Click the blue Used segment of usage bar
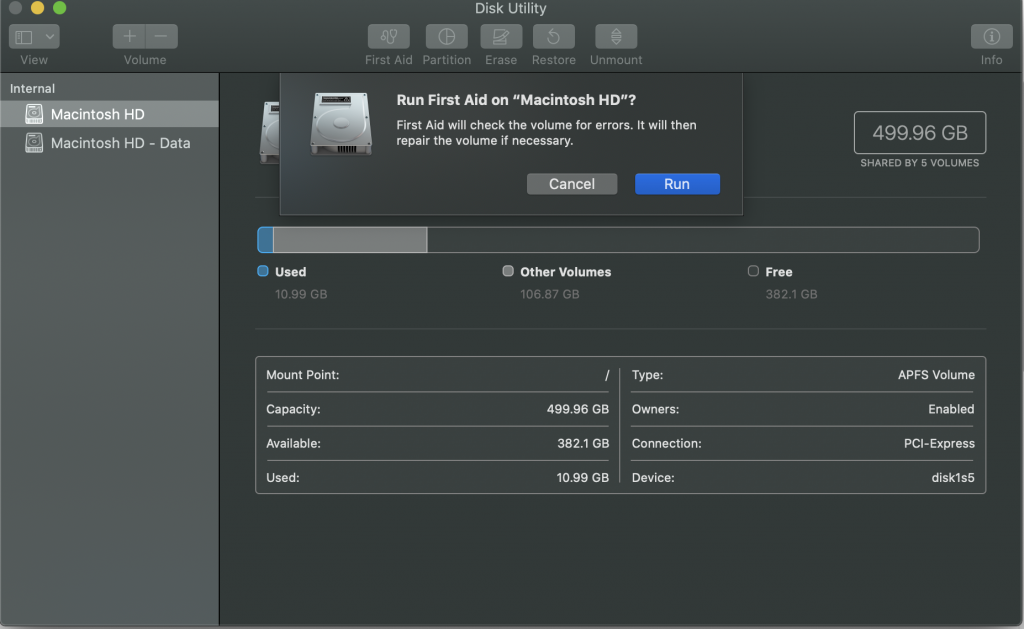Viewport: 1024px width, 629px height. [265, 240]
